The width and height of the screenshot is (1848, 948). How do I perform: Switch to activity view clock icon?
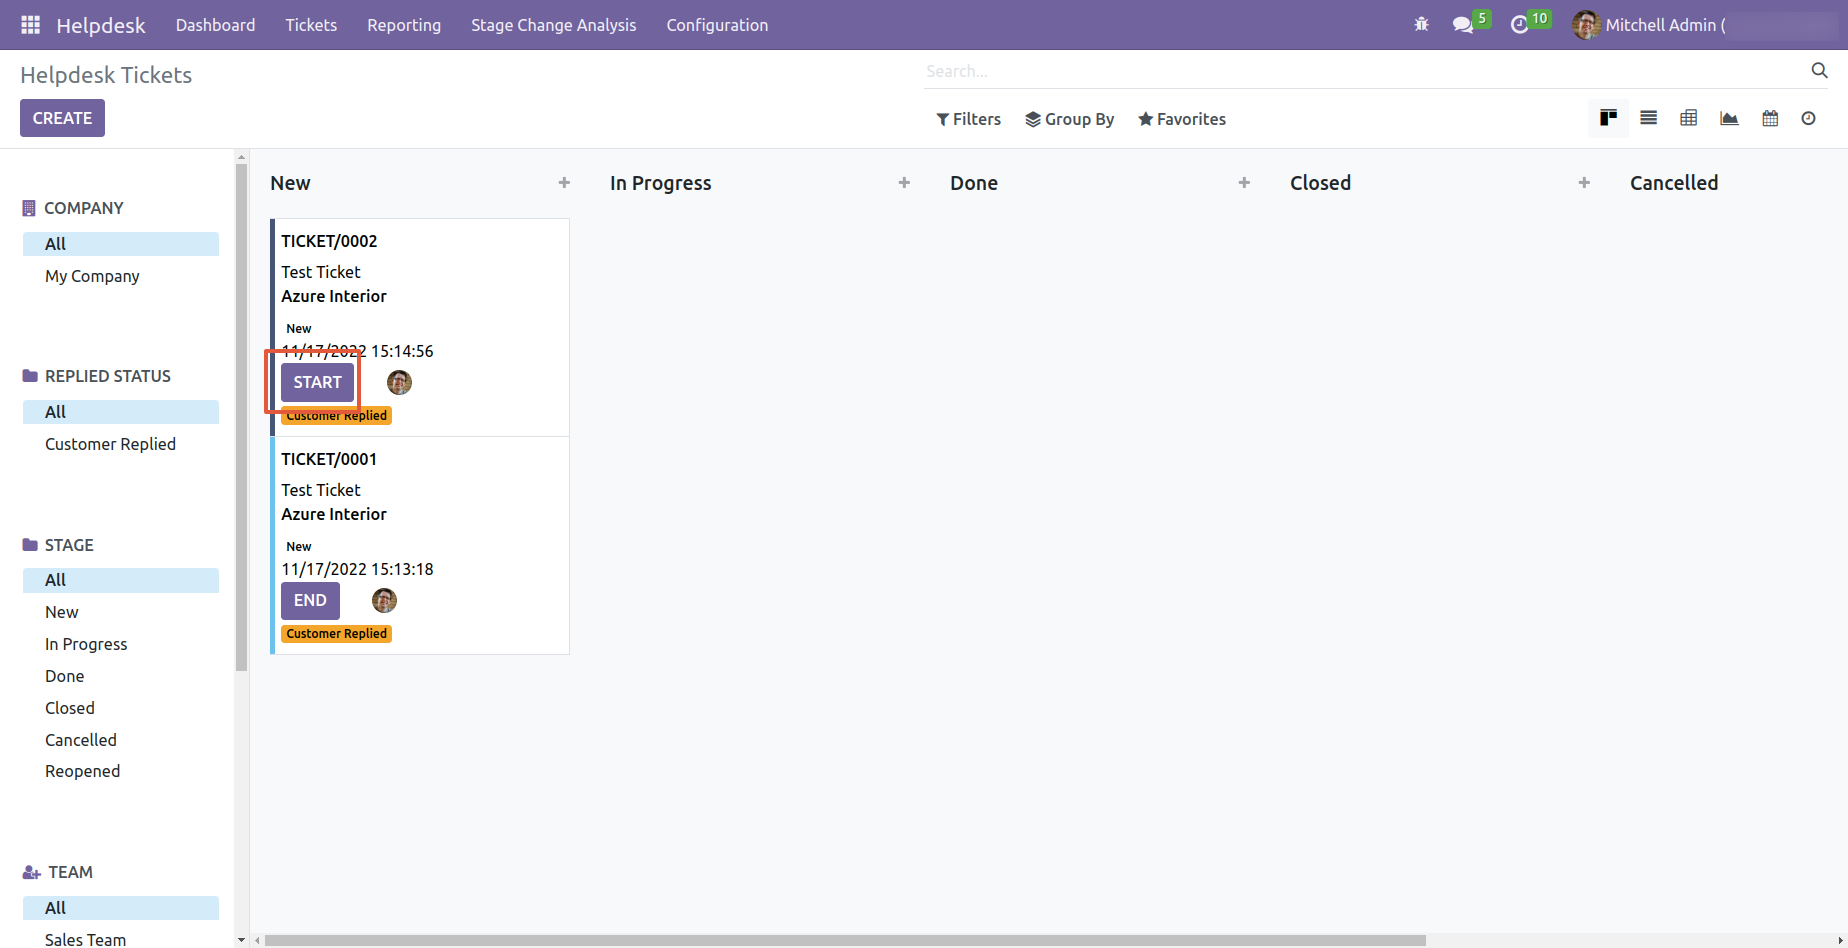click(x=1808, y=118)
